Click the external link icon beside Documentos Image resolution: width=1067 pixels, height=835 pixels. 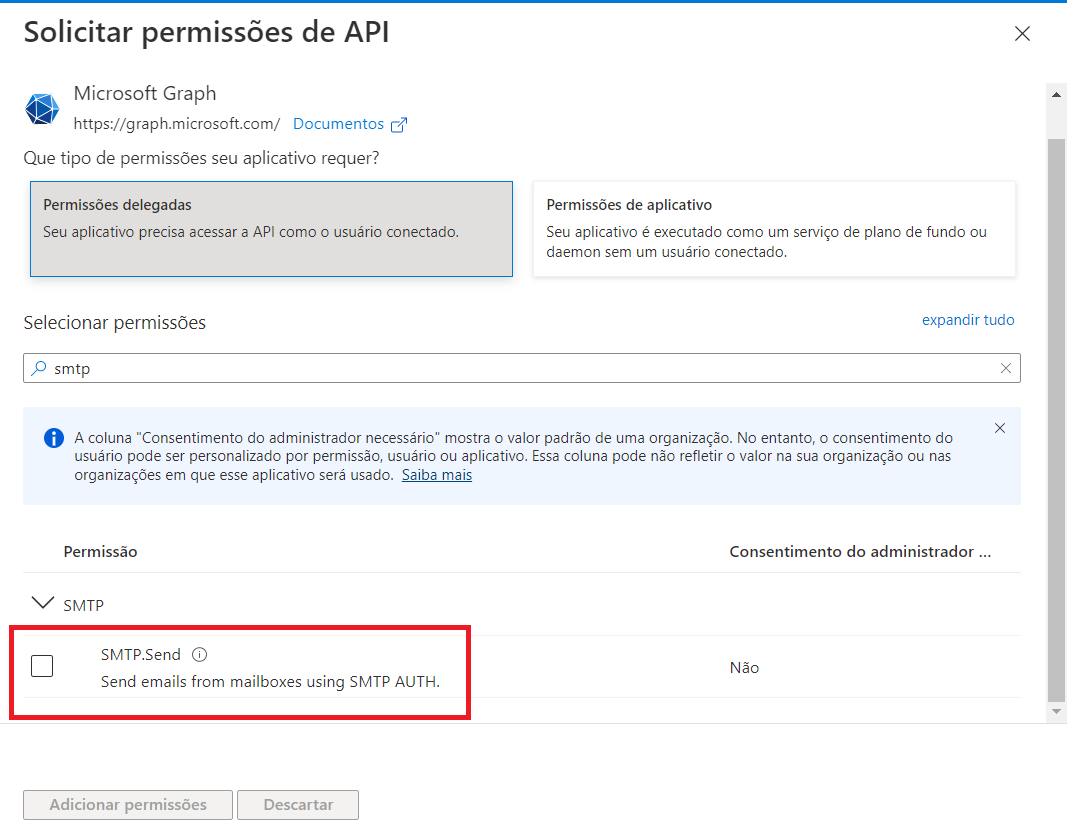399,125
